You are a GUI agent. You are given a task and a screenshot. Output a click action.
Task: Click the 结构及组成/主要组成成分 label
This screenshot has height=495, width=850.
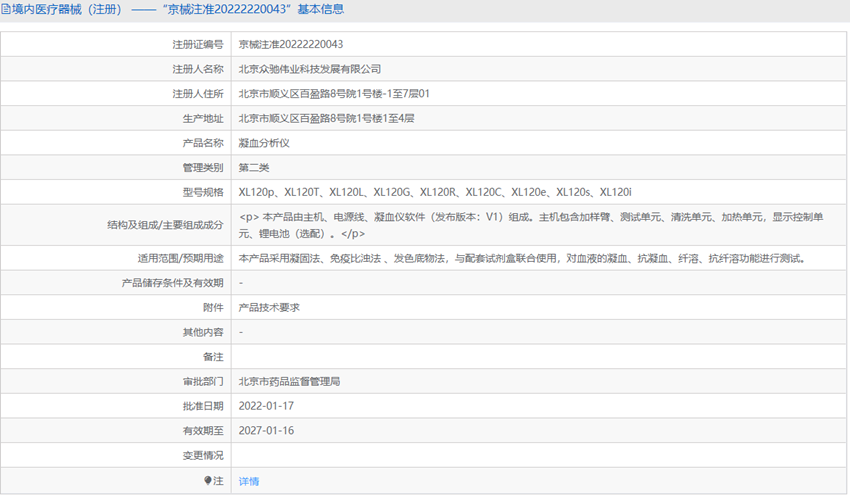(165, 225)
